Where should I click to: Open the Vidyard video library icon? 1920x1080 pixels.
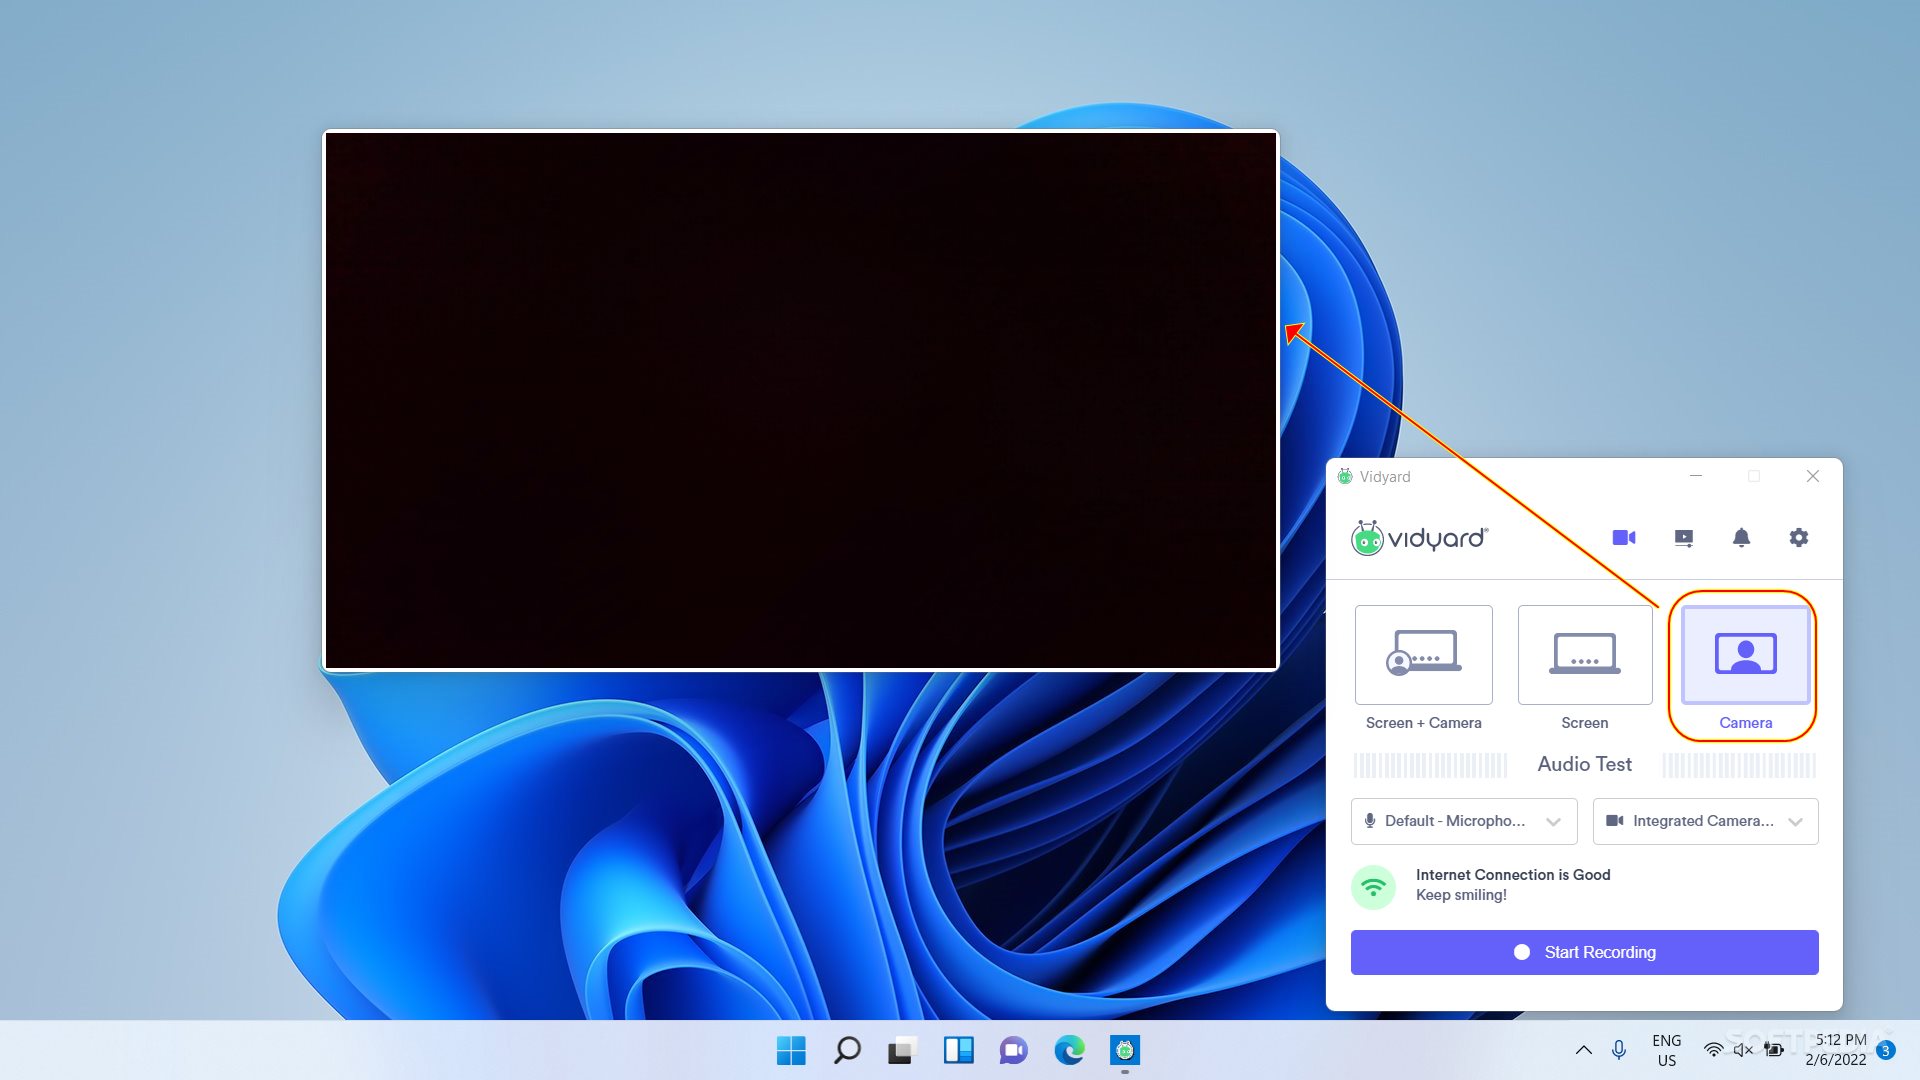(x=1684, y=538)
